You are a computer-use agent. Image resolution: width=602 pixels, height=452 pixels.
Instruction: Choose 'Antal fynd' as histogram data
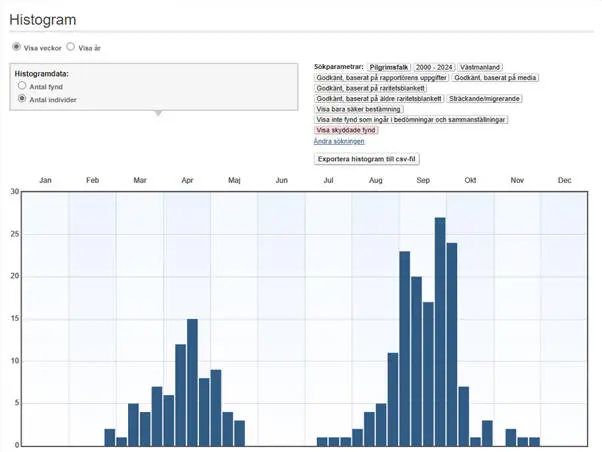[x=23, y=87]
